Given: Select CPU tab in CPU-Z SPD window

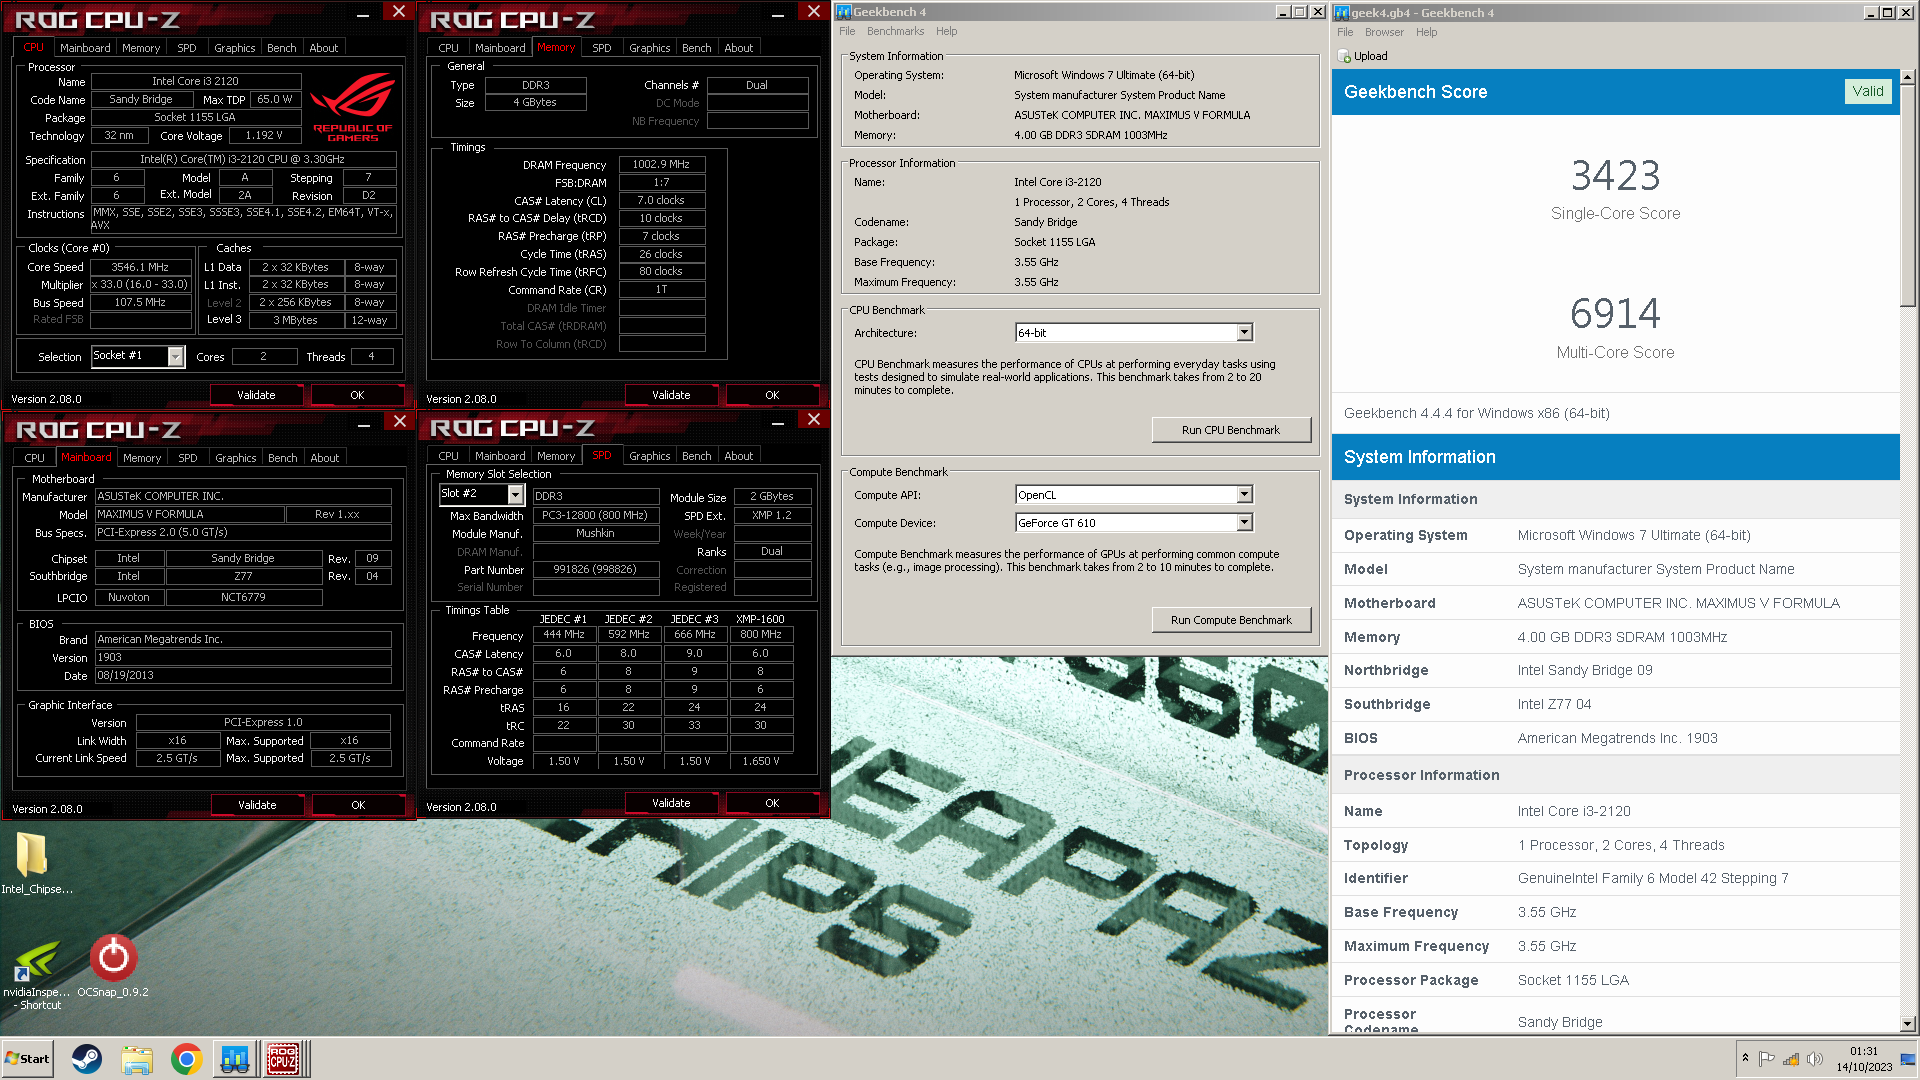Looking at the screenshot, I should point(448,455).
